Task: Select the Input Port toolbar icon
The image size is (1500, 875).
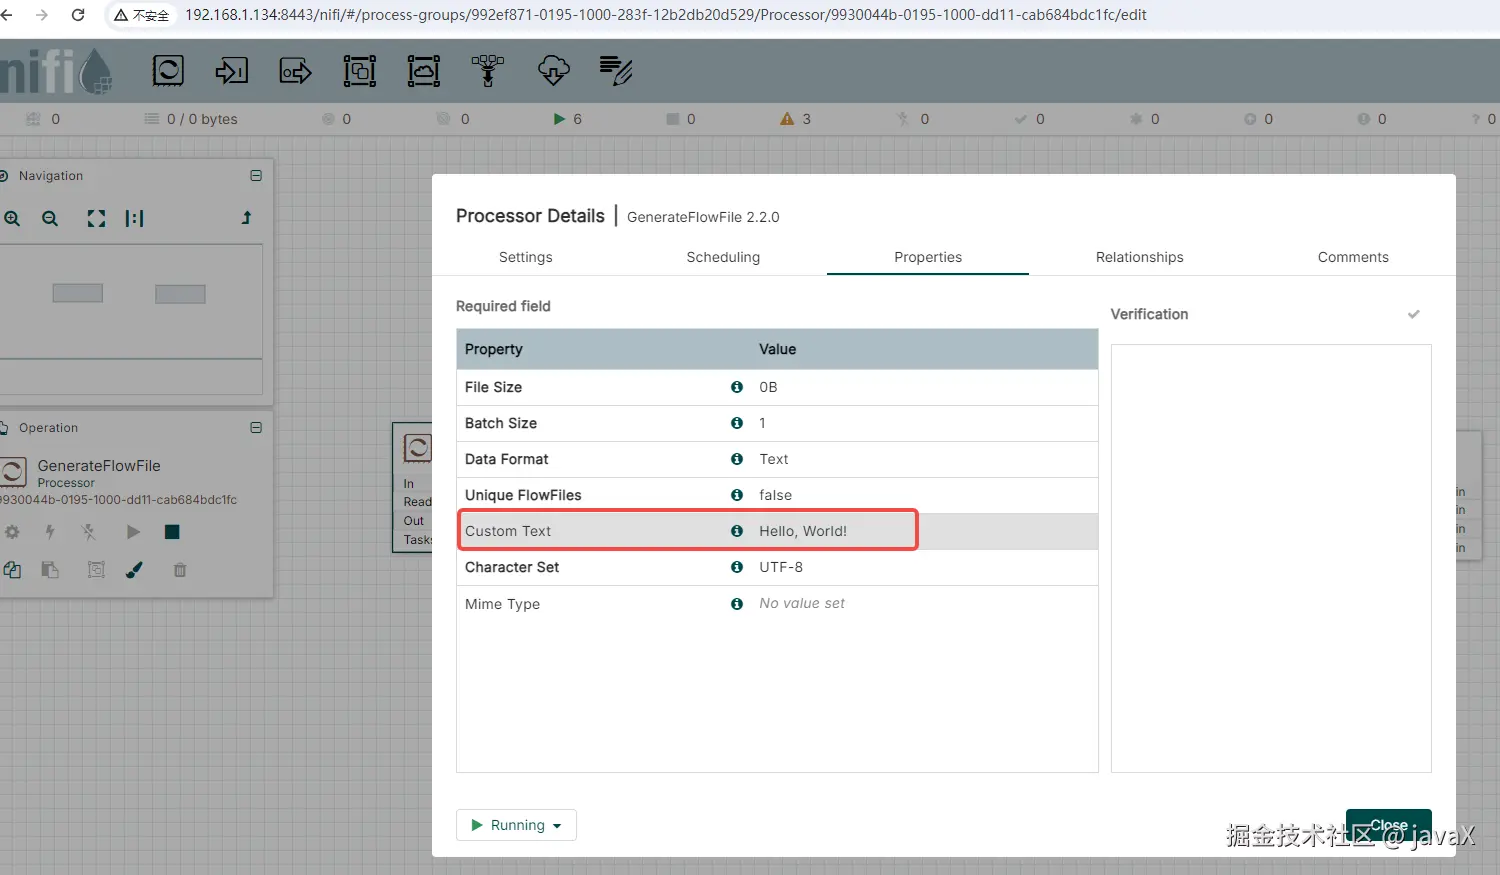Action: click(x=232, y=70)
